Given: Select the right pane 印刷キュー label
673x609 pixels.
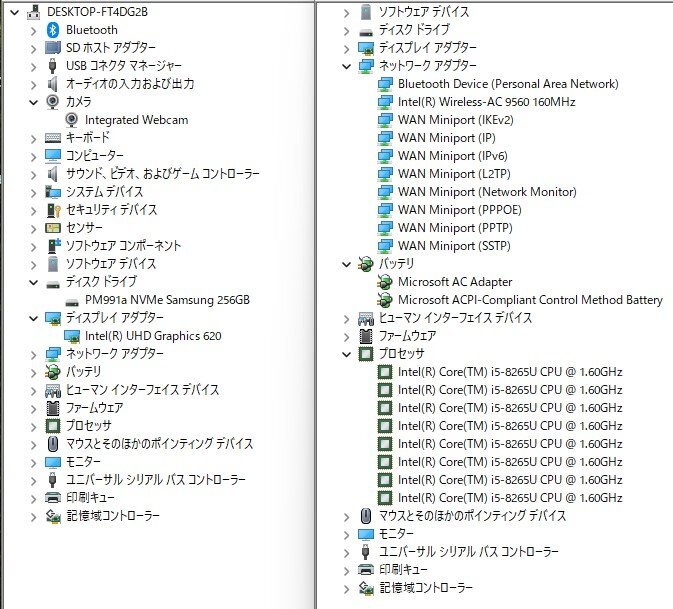Looking at the screenshot, I should 403,570.
